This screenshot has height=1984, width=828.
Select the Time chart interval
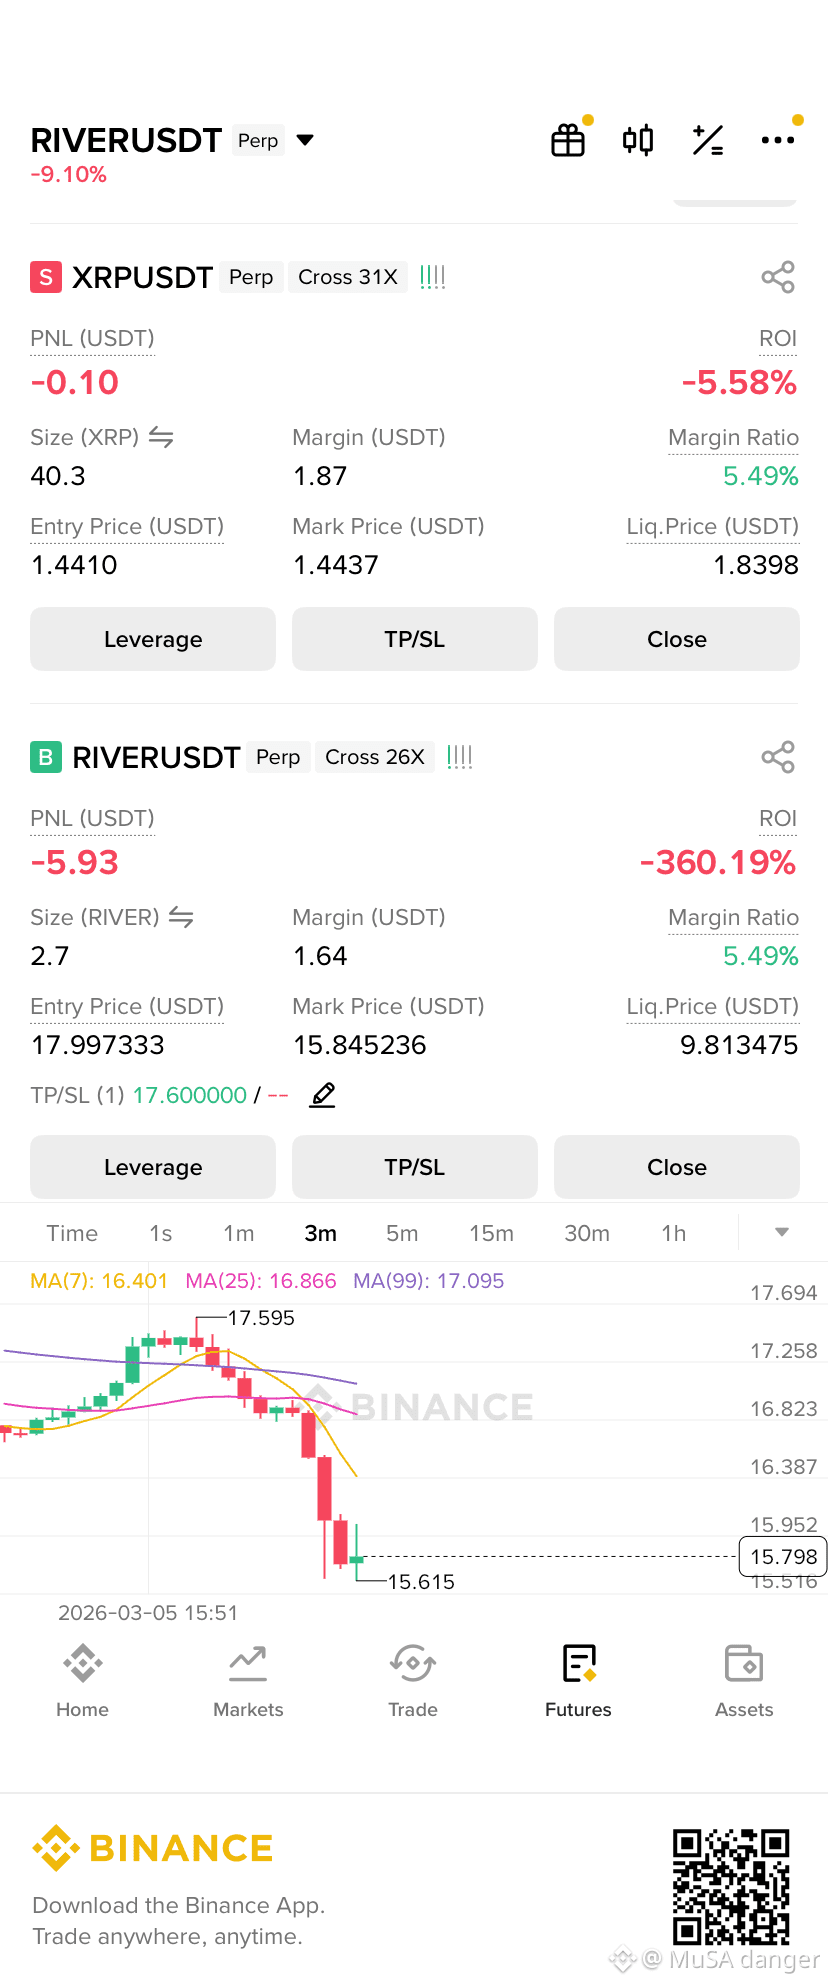(72, 1233)
